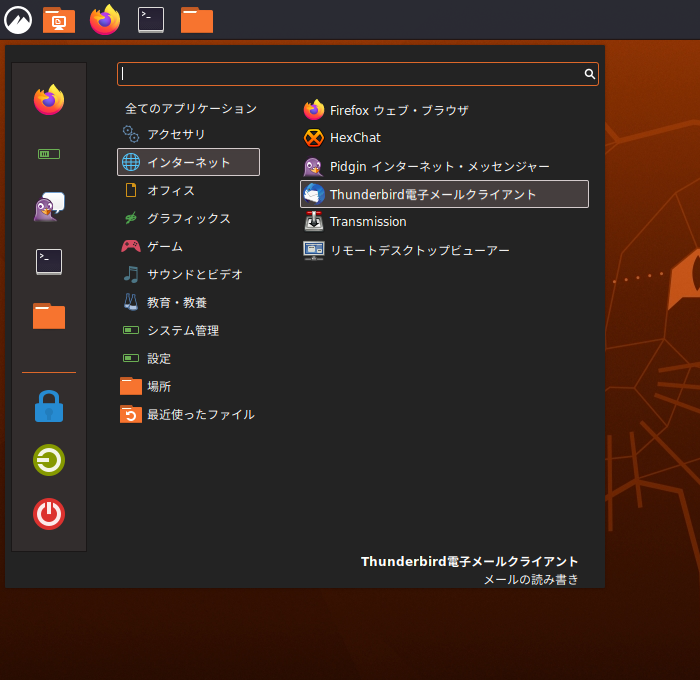700x680 pixels.
Task: Open the 場所 category
Action: (x=188, y=386)
